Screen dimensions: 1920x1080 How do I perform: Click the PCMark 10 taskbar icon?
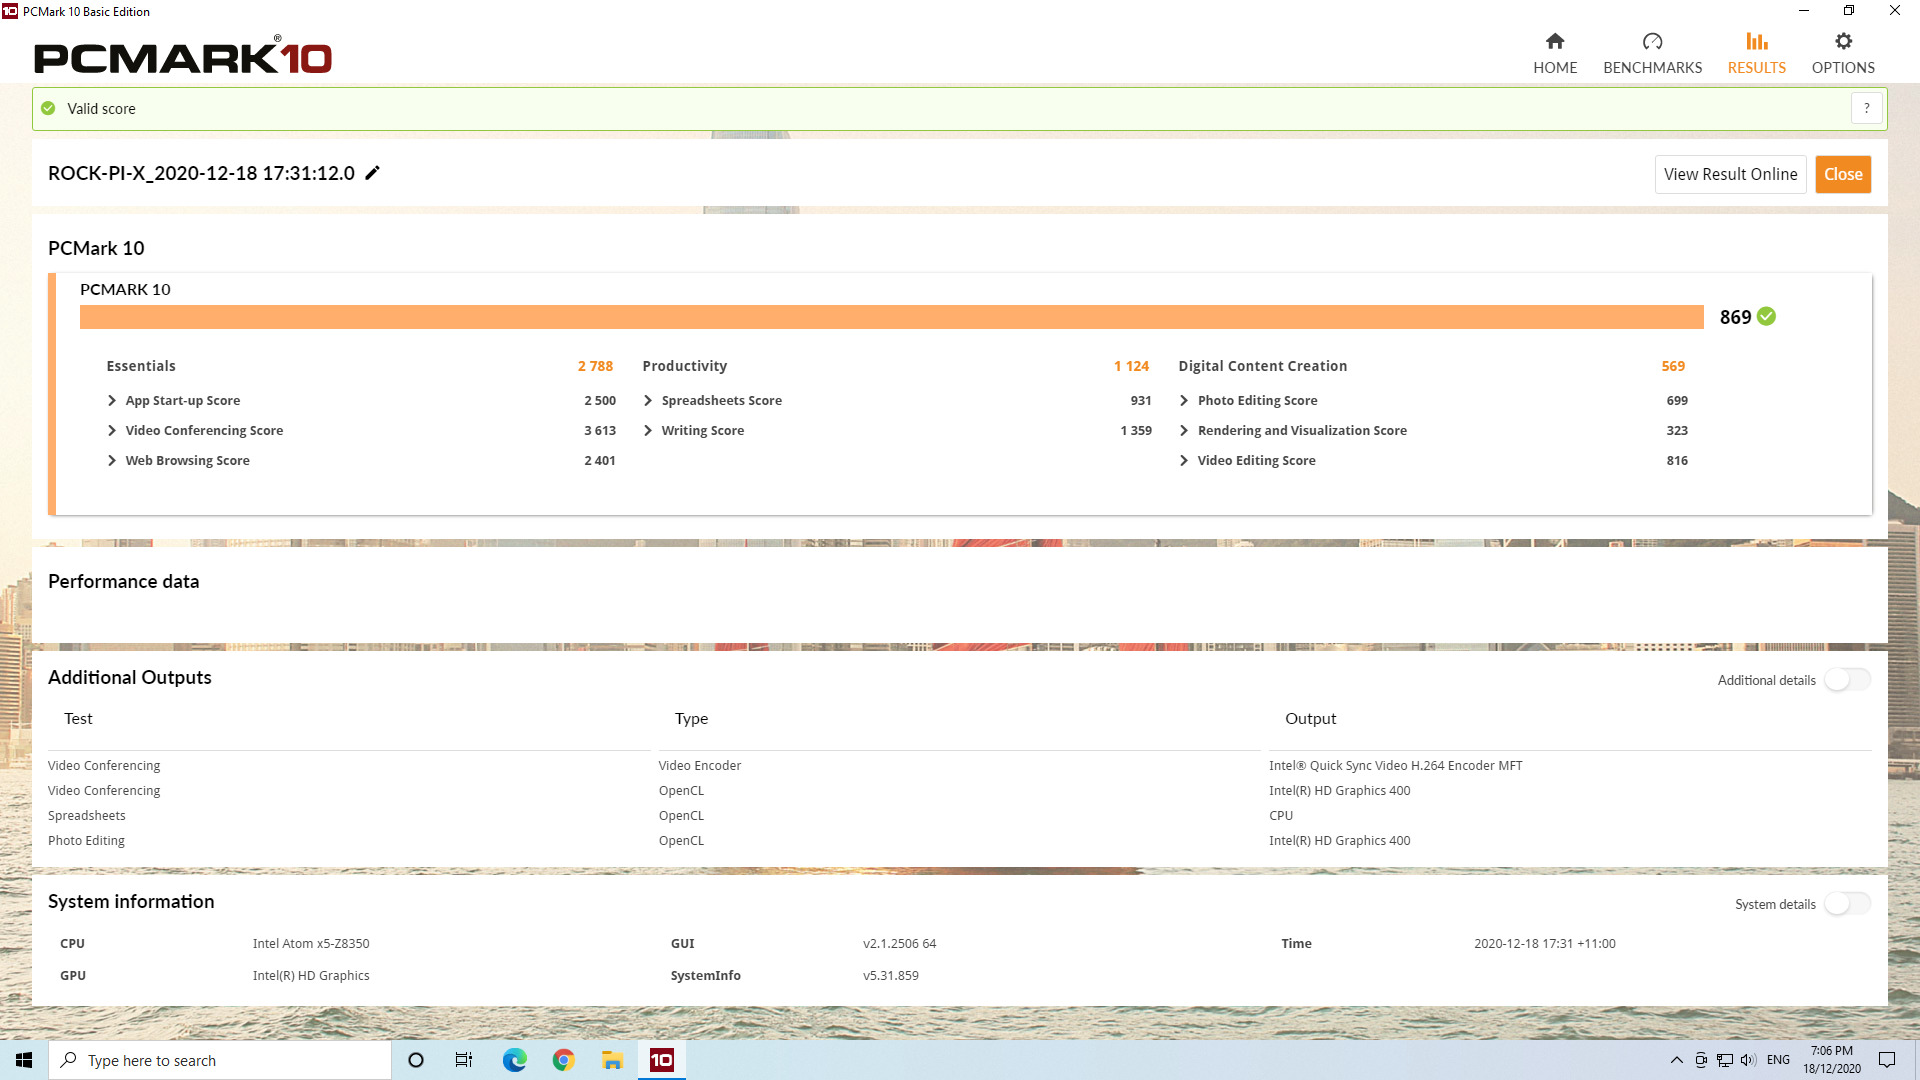[x=662, y=1060]
